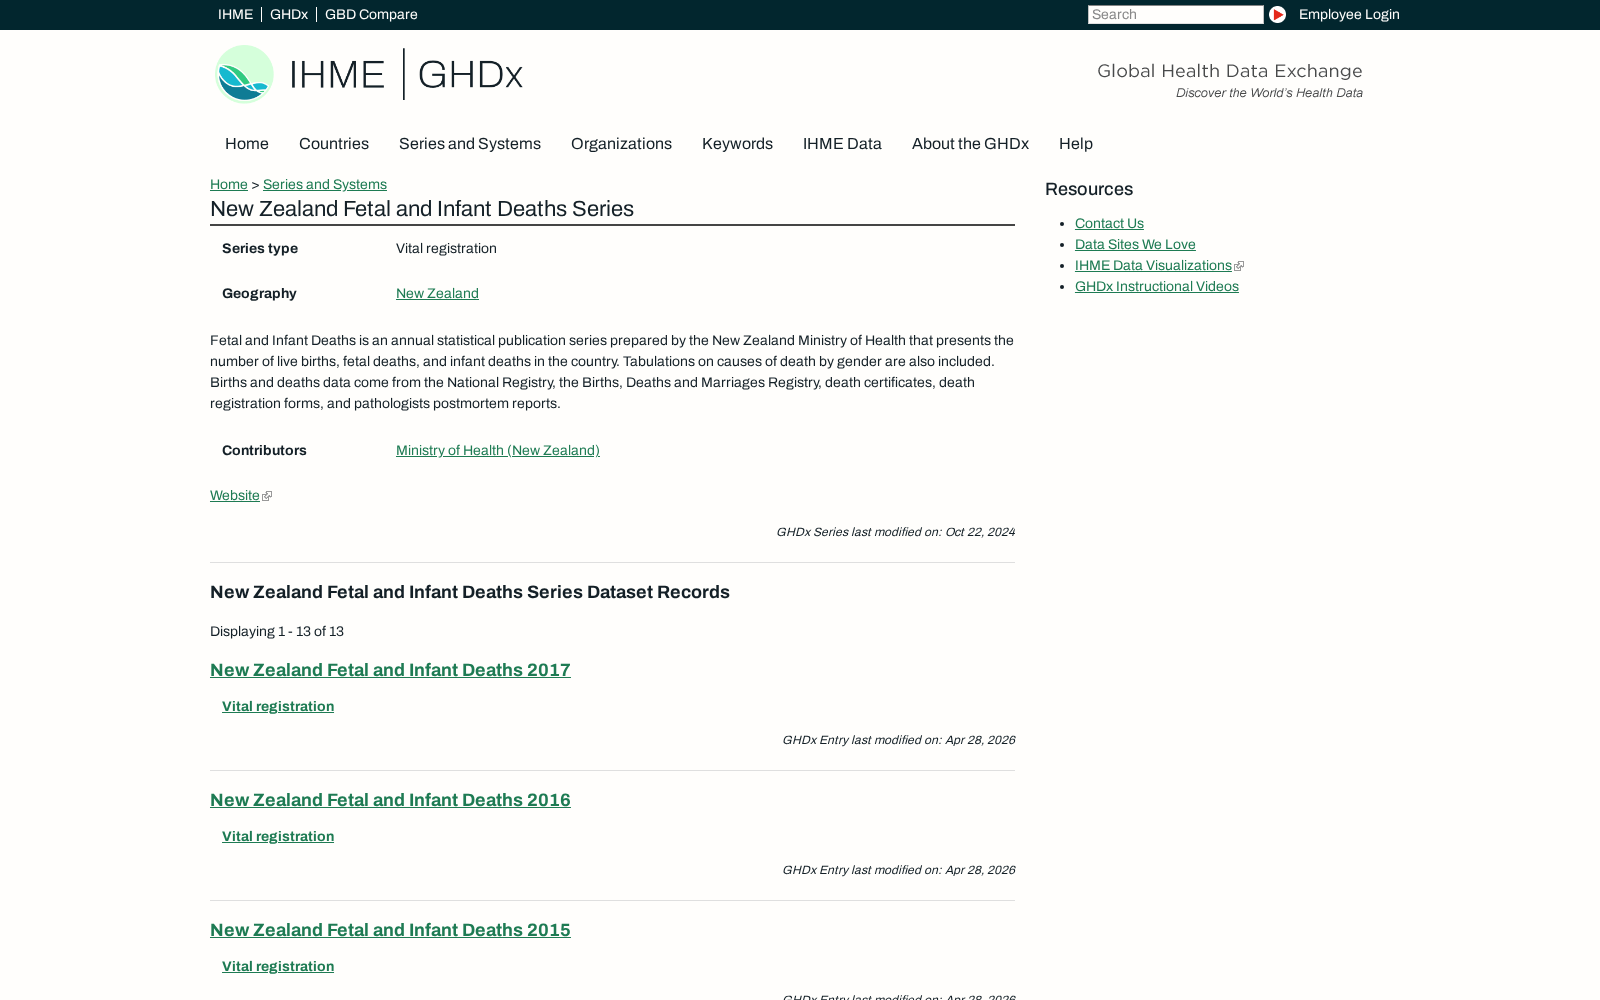Open the Help menu
1600x1000 pixels.
coord(1076,144)
